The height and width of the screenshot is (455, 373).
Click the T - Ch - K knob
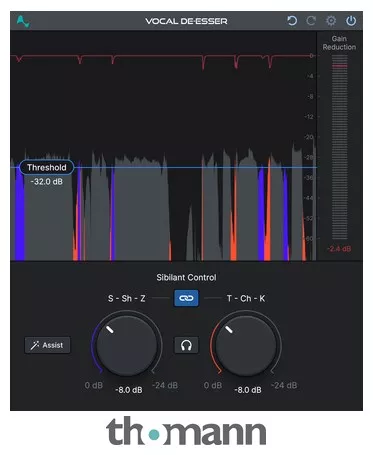click(x=246, y=345)
